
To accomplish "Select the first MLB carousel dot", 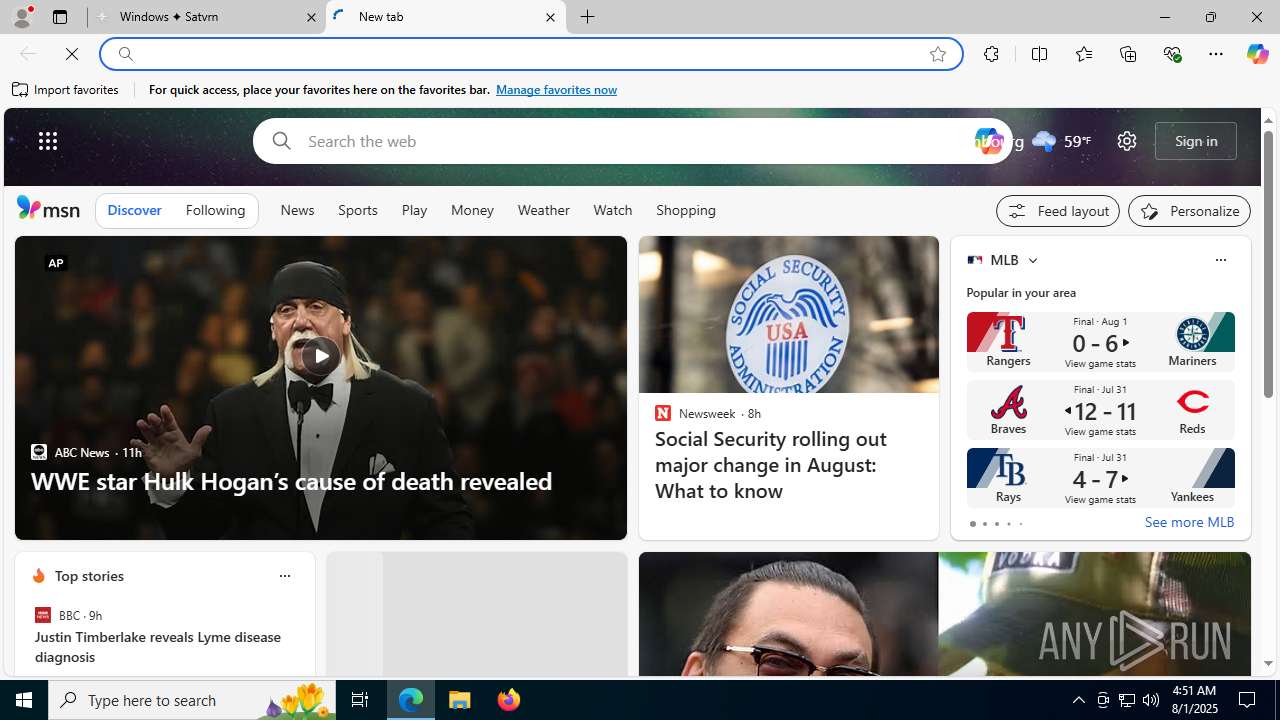I will pos(972,524).
